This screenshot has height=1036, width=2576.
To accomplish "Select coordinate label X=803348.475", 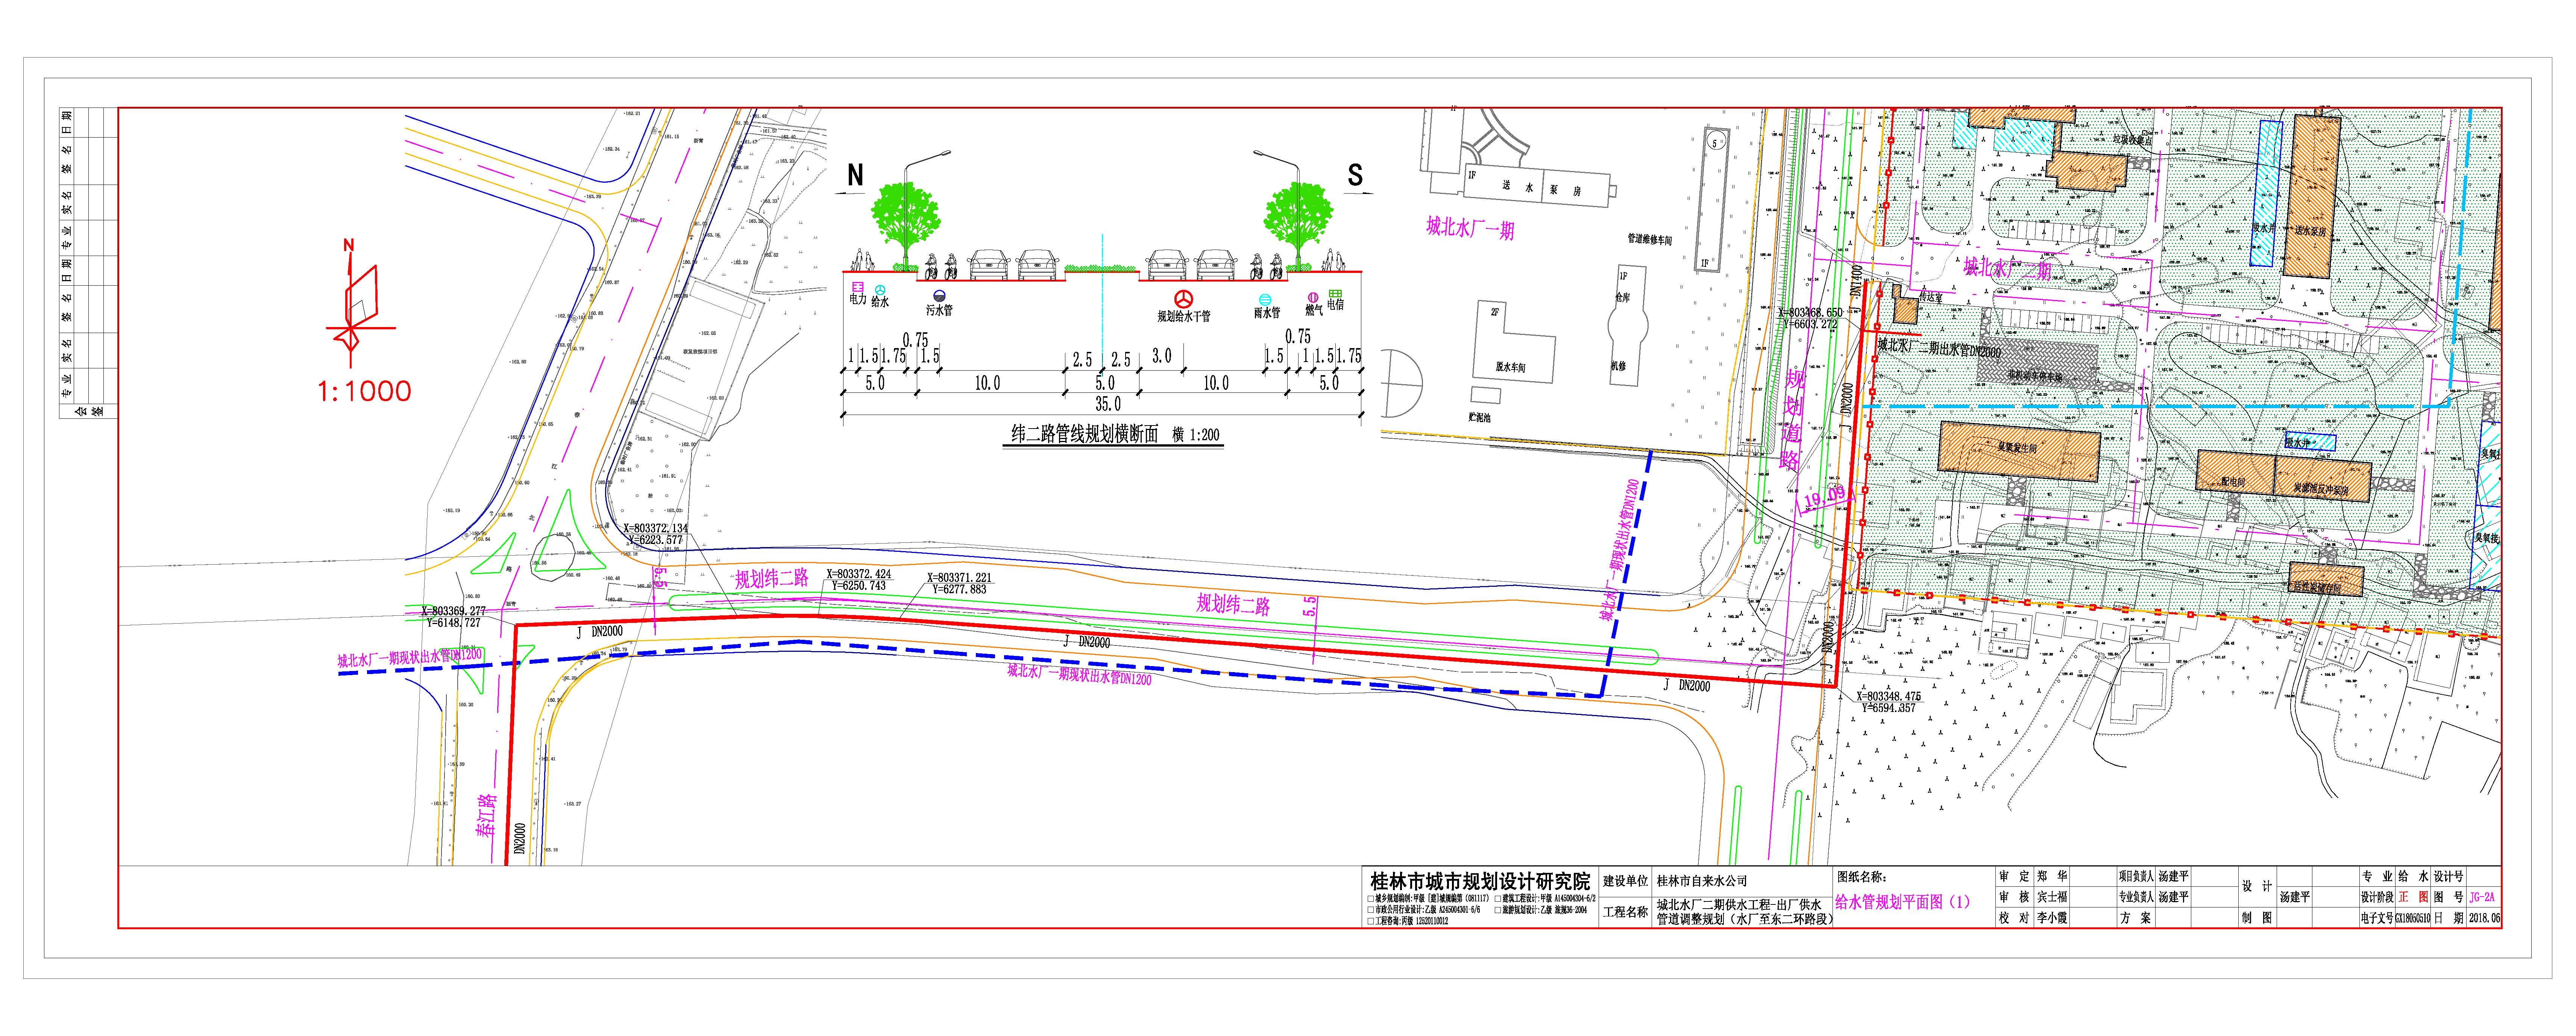I will tap(1889, 697).
